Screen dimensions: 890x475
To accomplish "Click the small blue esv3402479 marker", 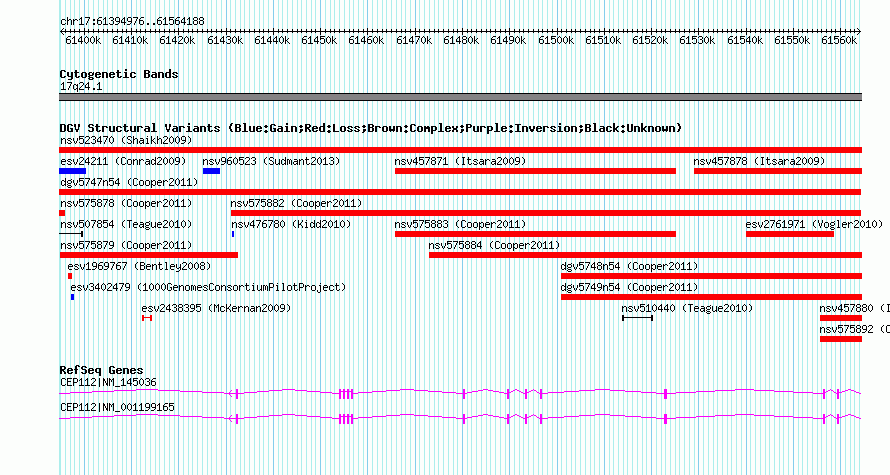I will click(x=73, y=297).
